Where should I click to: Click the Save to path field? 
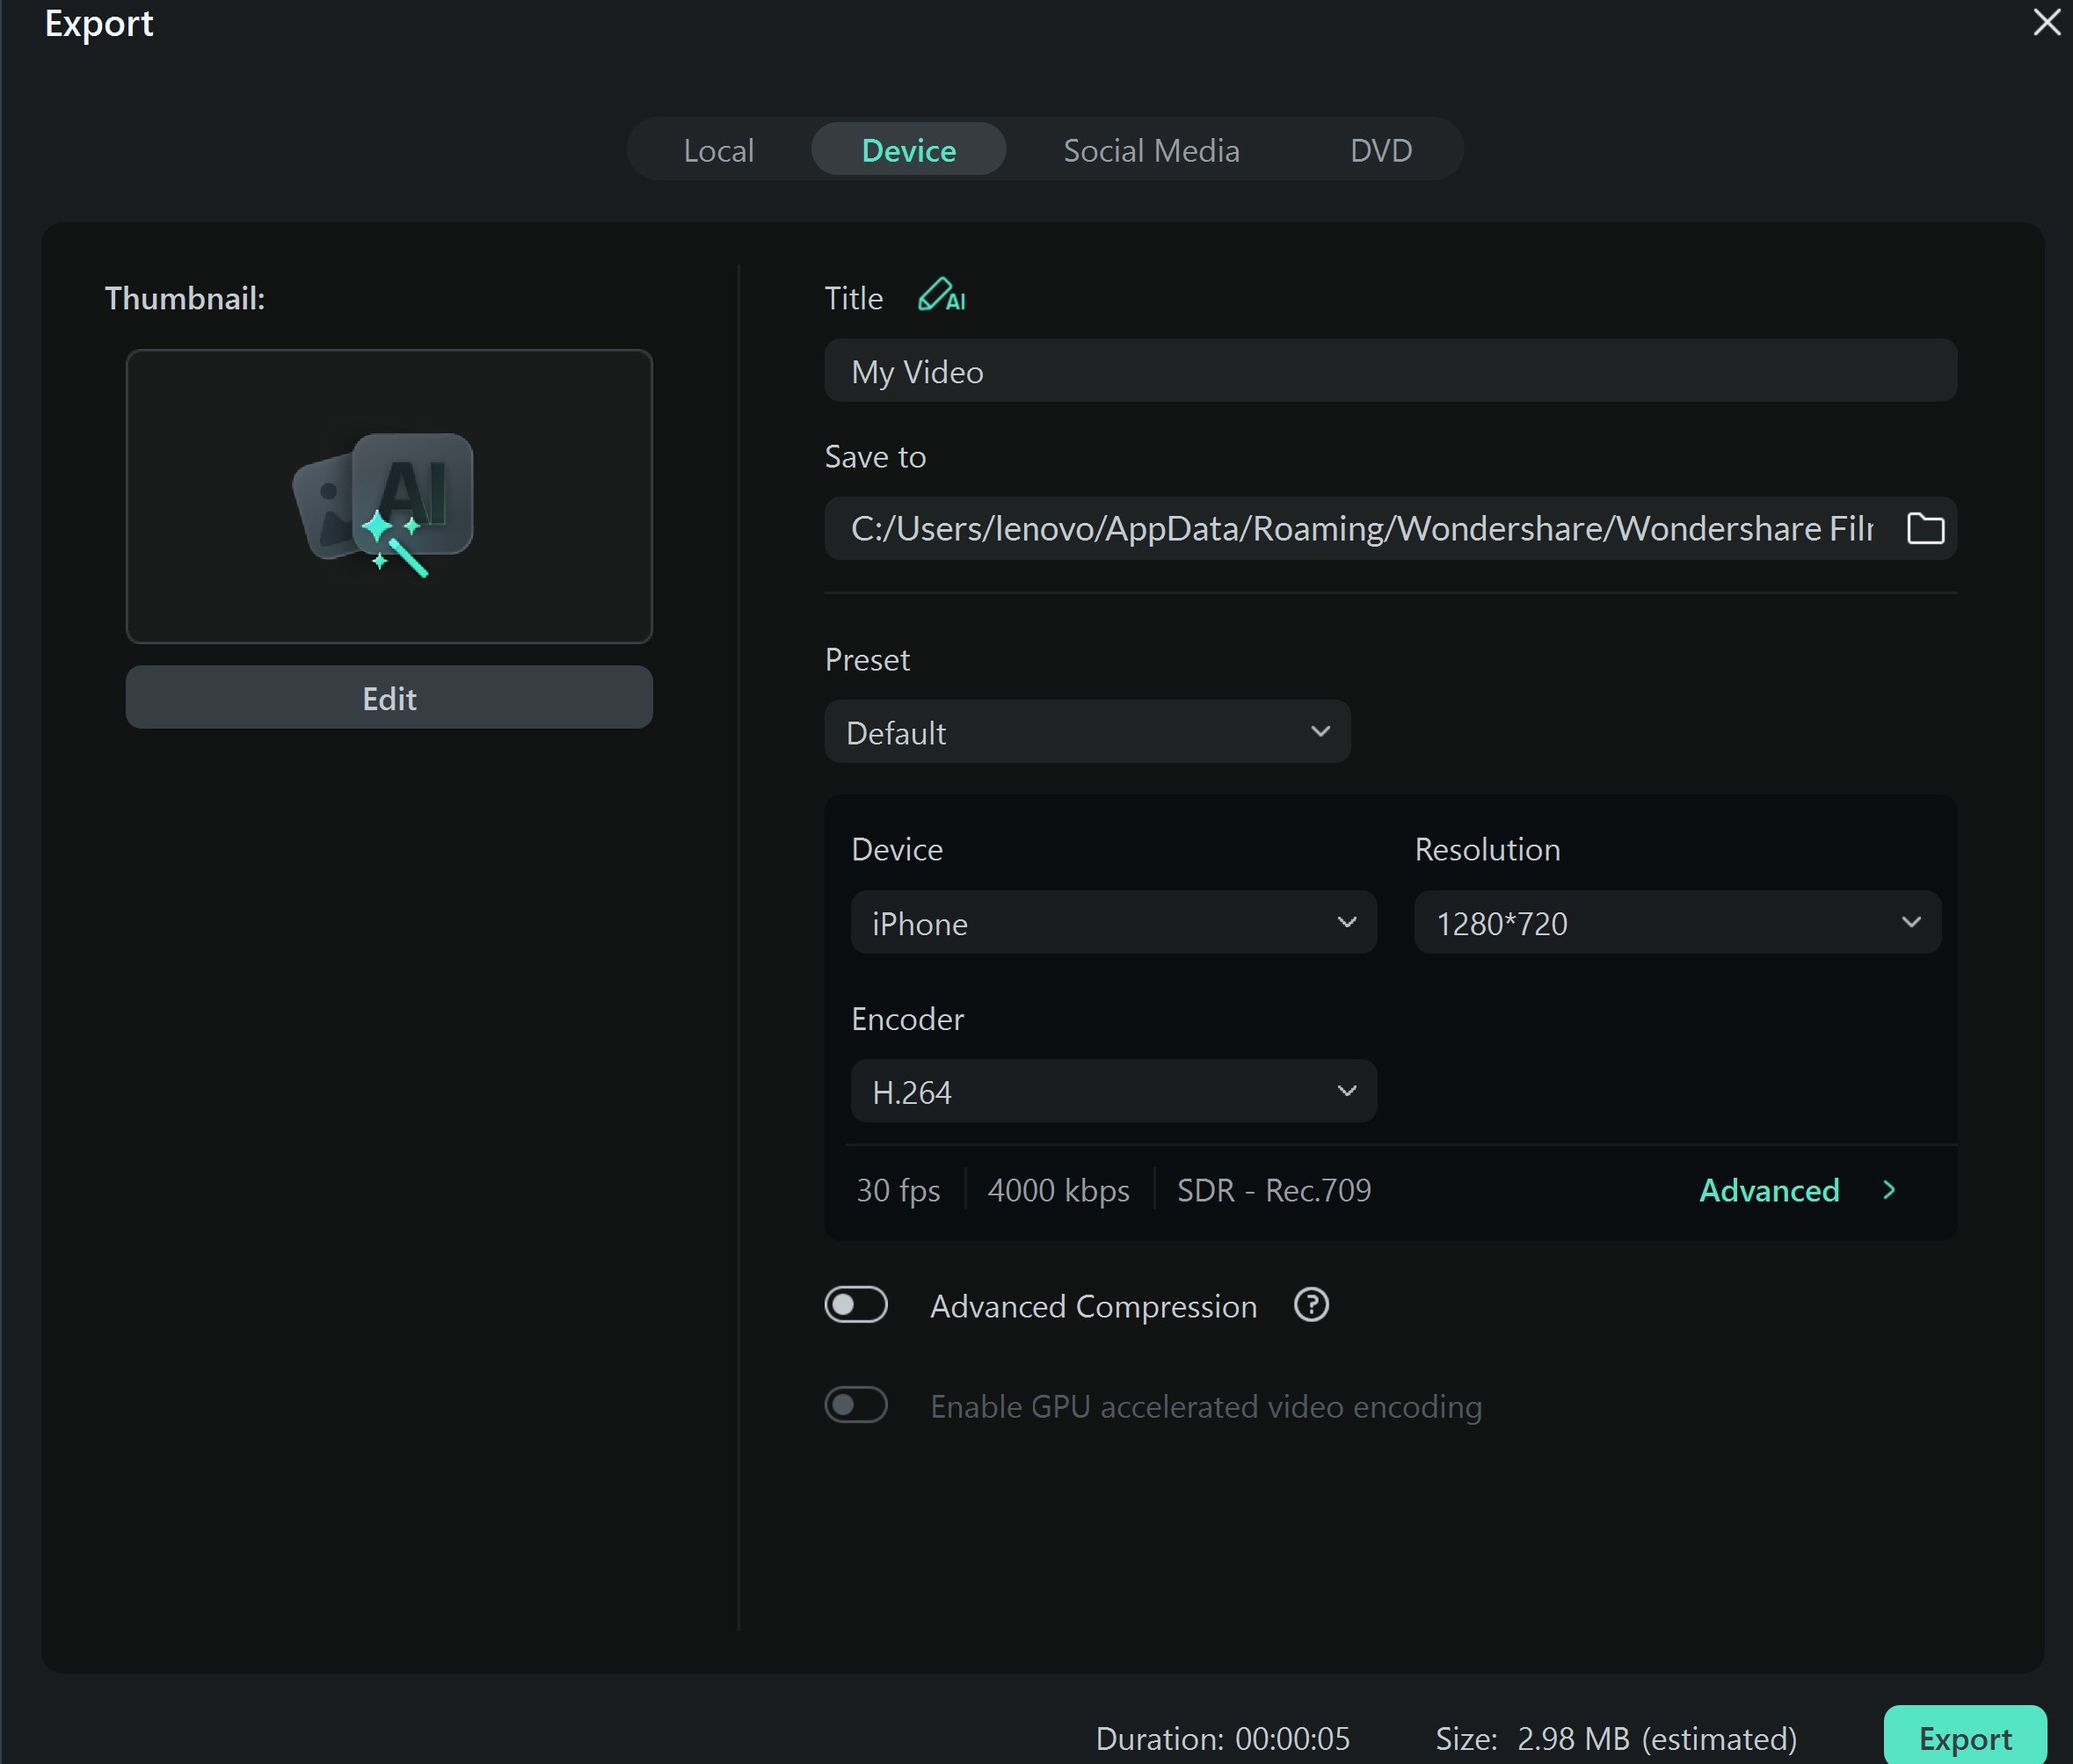[1360, 528]
